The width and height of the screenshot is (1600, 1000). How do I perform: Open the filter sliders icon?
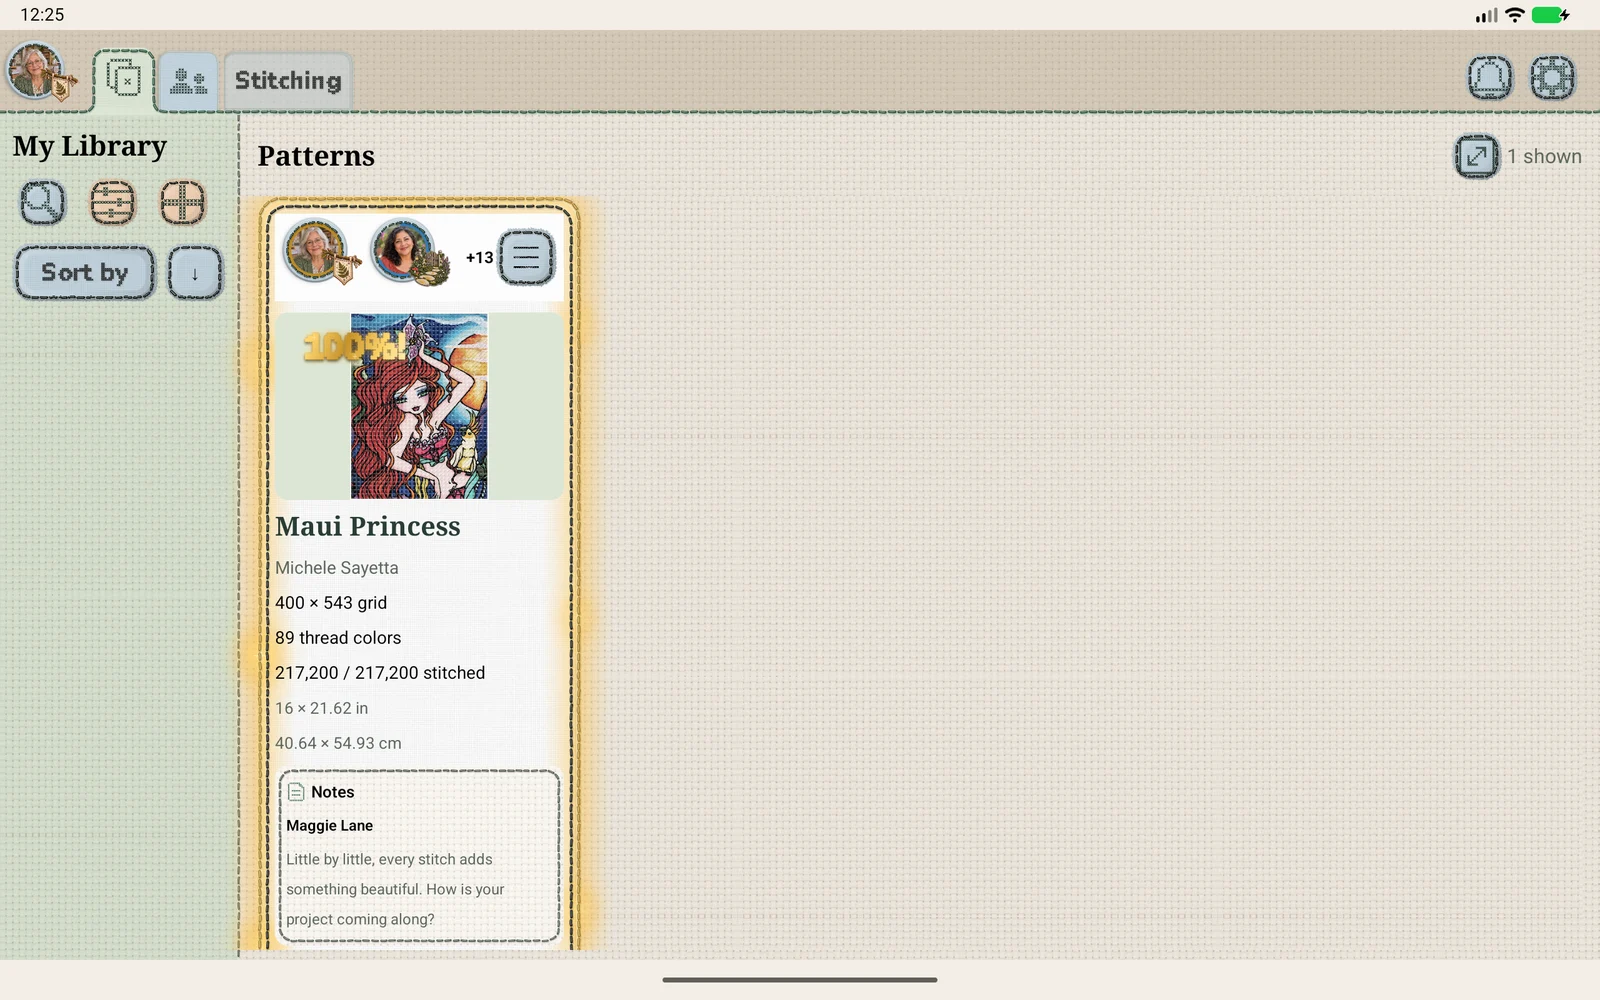tap(112, 203)
